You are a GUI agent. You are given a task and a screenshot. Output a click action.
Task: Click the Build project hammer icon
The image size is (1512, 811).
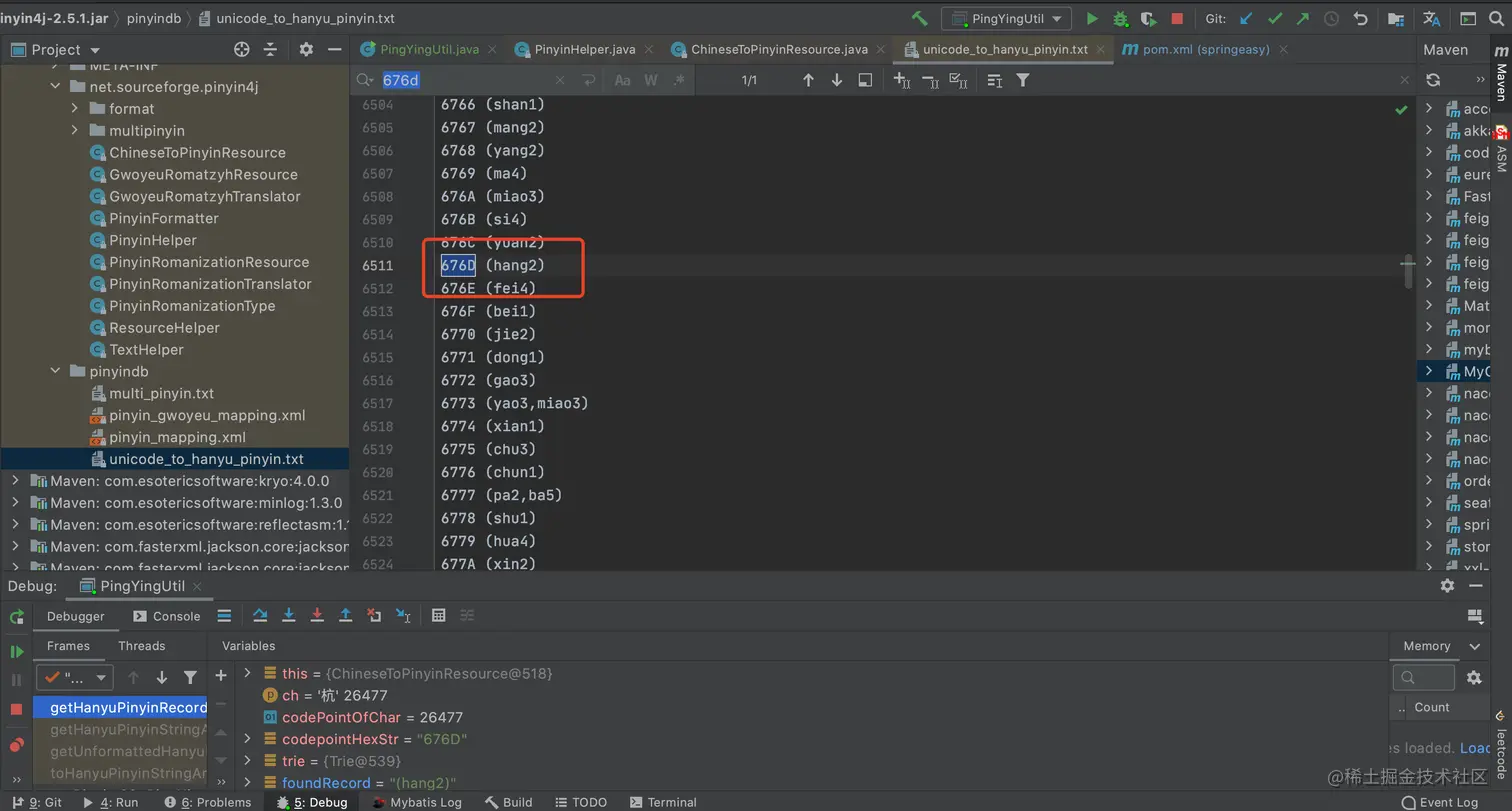[919, 19]
